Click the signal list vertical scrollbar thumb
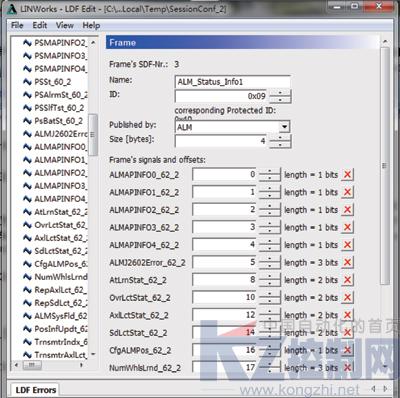The image size is (400, 398). pos(93,135)
